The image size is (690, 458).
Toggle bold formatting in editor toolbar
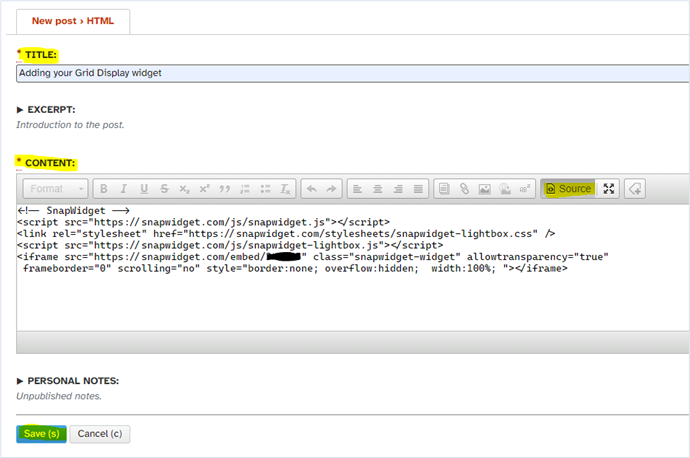103,189
